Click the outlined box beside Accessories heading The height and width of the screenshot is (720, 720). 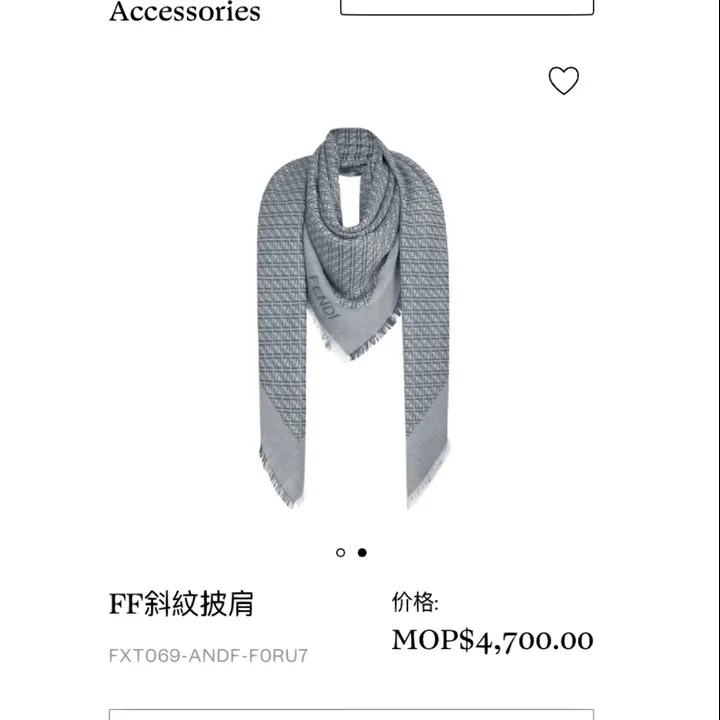point(467,7)
